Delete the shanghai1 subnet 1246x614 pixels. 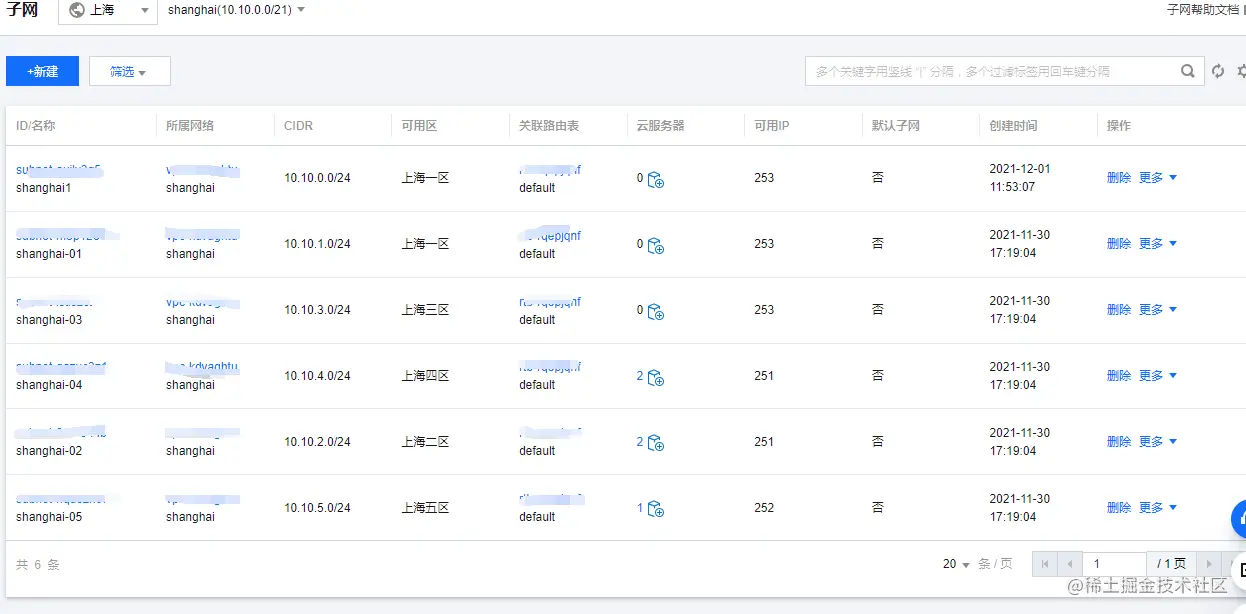click(1119, 178)
